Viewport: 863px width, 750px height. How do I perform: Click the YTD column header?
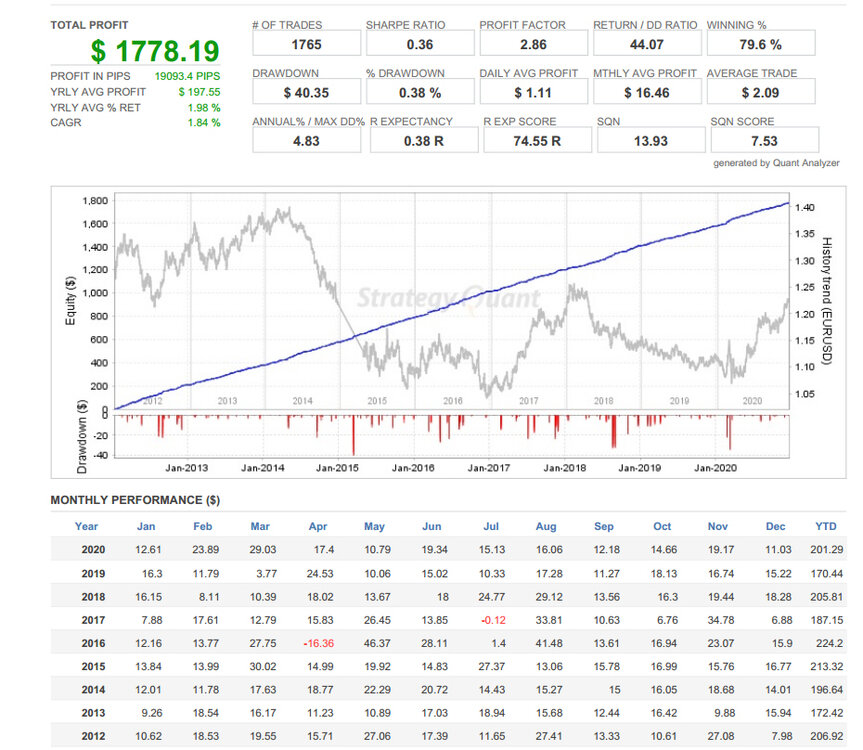(826, 527)
